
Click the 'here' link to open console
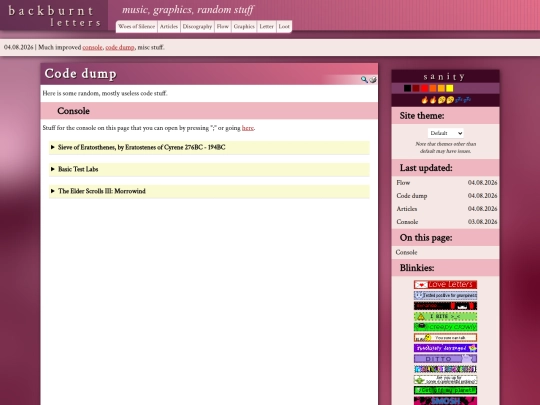pos(248,128)
